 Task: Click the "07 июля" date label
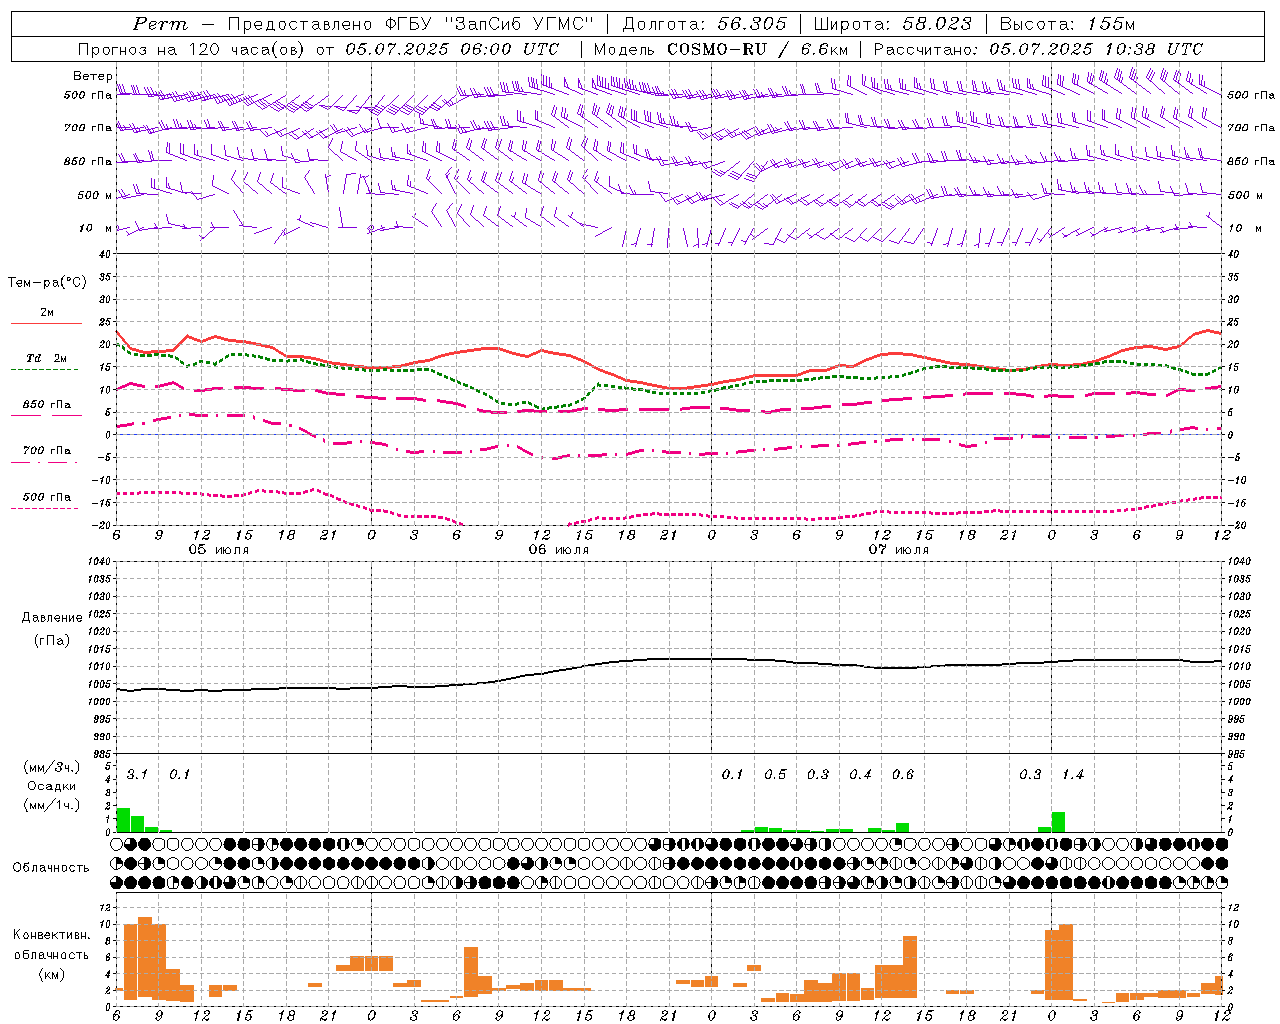[x=899, y=550]
